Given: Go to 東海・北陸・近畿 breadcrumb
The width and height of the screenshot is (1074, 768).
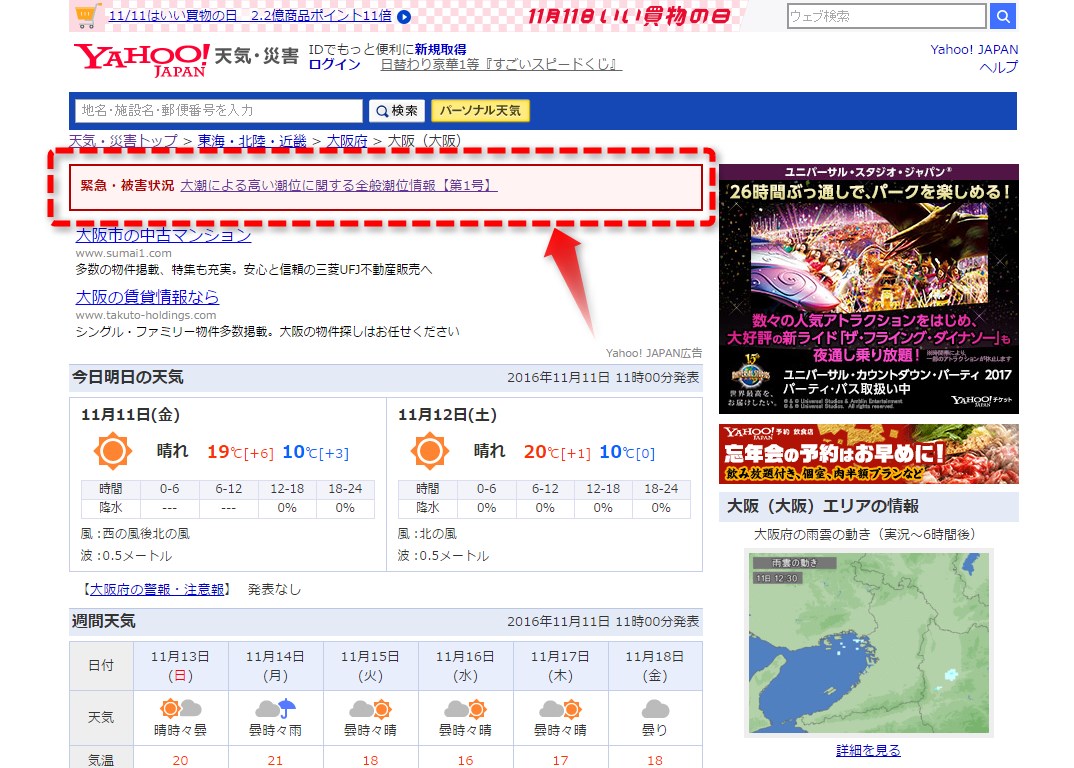Looking at the screenshot, I should coord(252,141).
